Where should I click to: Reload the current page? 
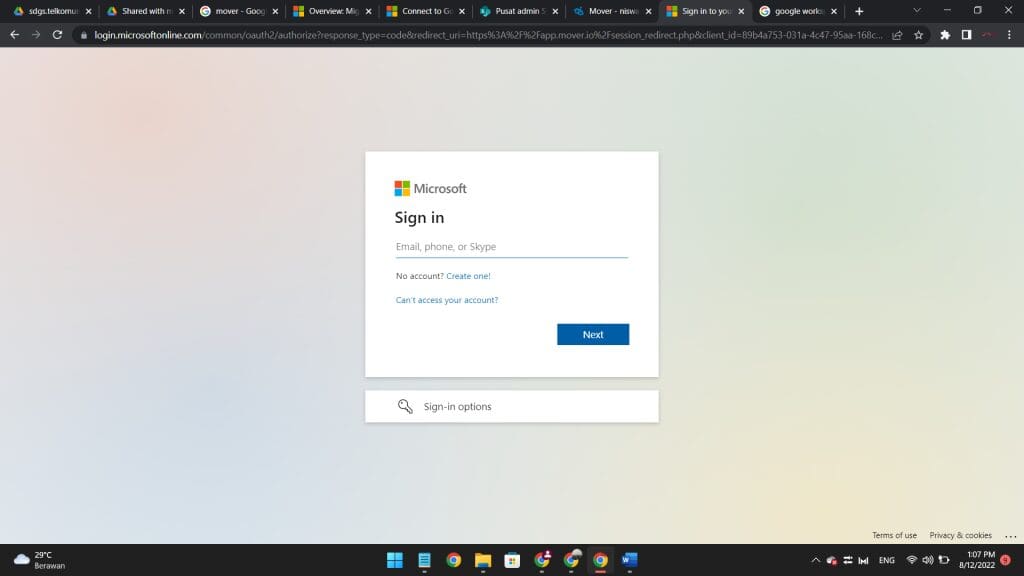(x=57, y=35)
